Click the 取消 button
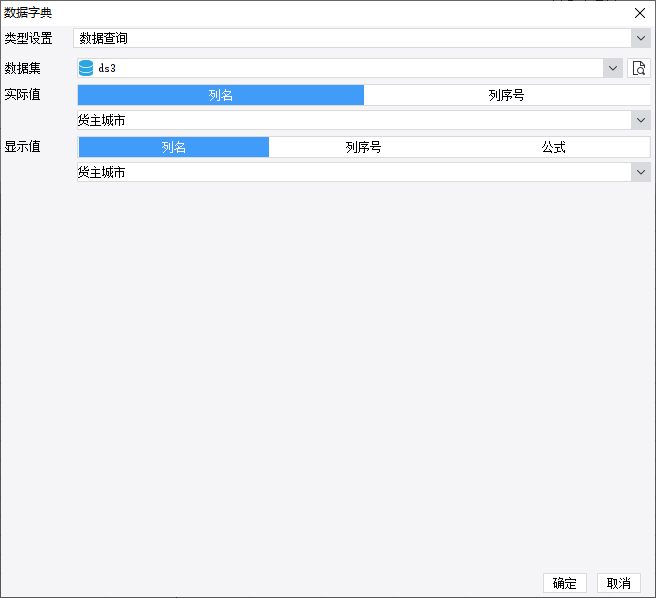Screen dimensions: 656x598 tap(619, 583)
